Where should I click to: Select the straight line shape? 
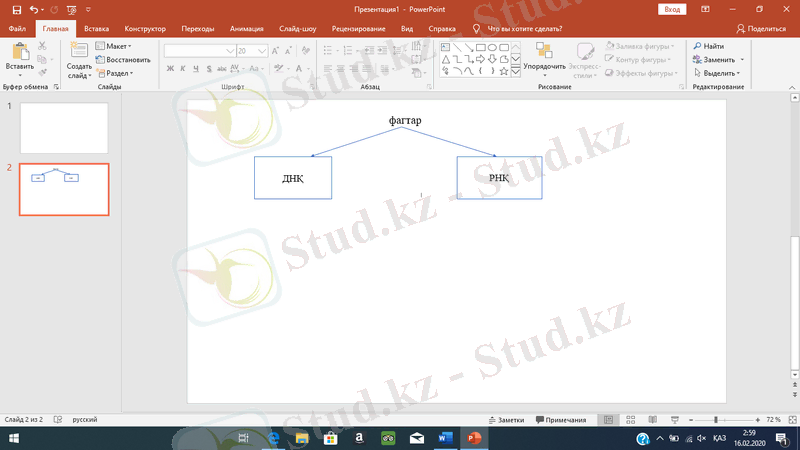coord(457,47)
